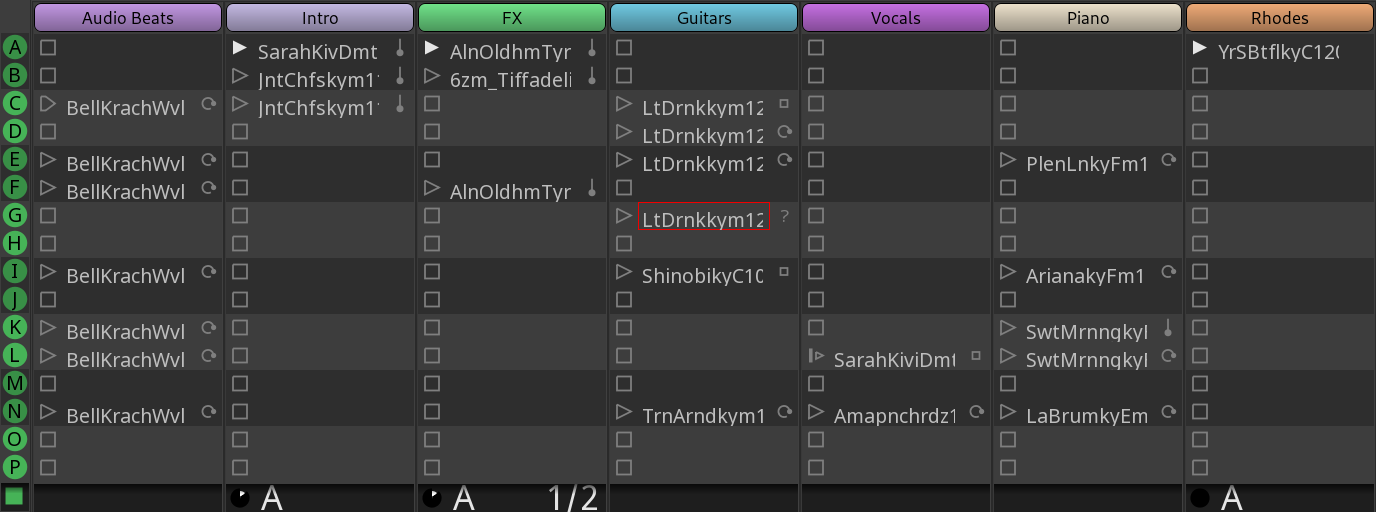1376x512 pixels.
Task: Trigger the SarahKiviDmt clip in Vocals
Action: [x=816, y=356]
